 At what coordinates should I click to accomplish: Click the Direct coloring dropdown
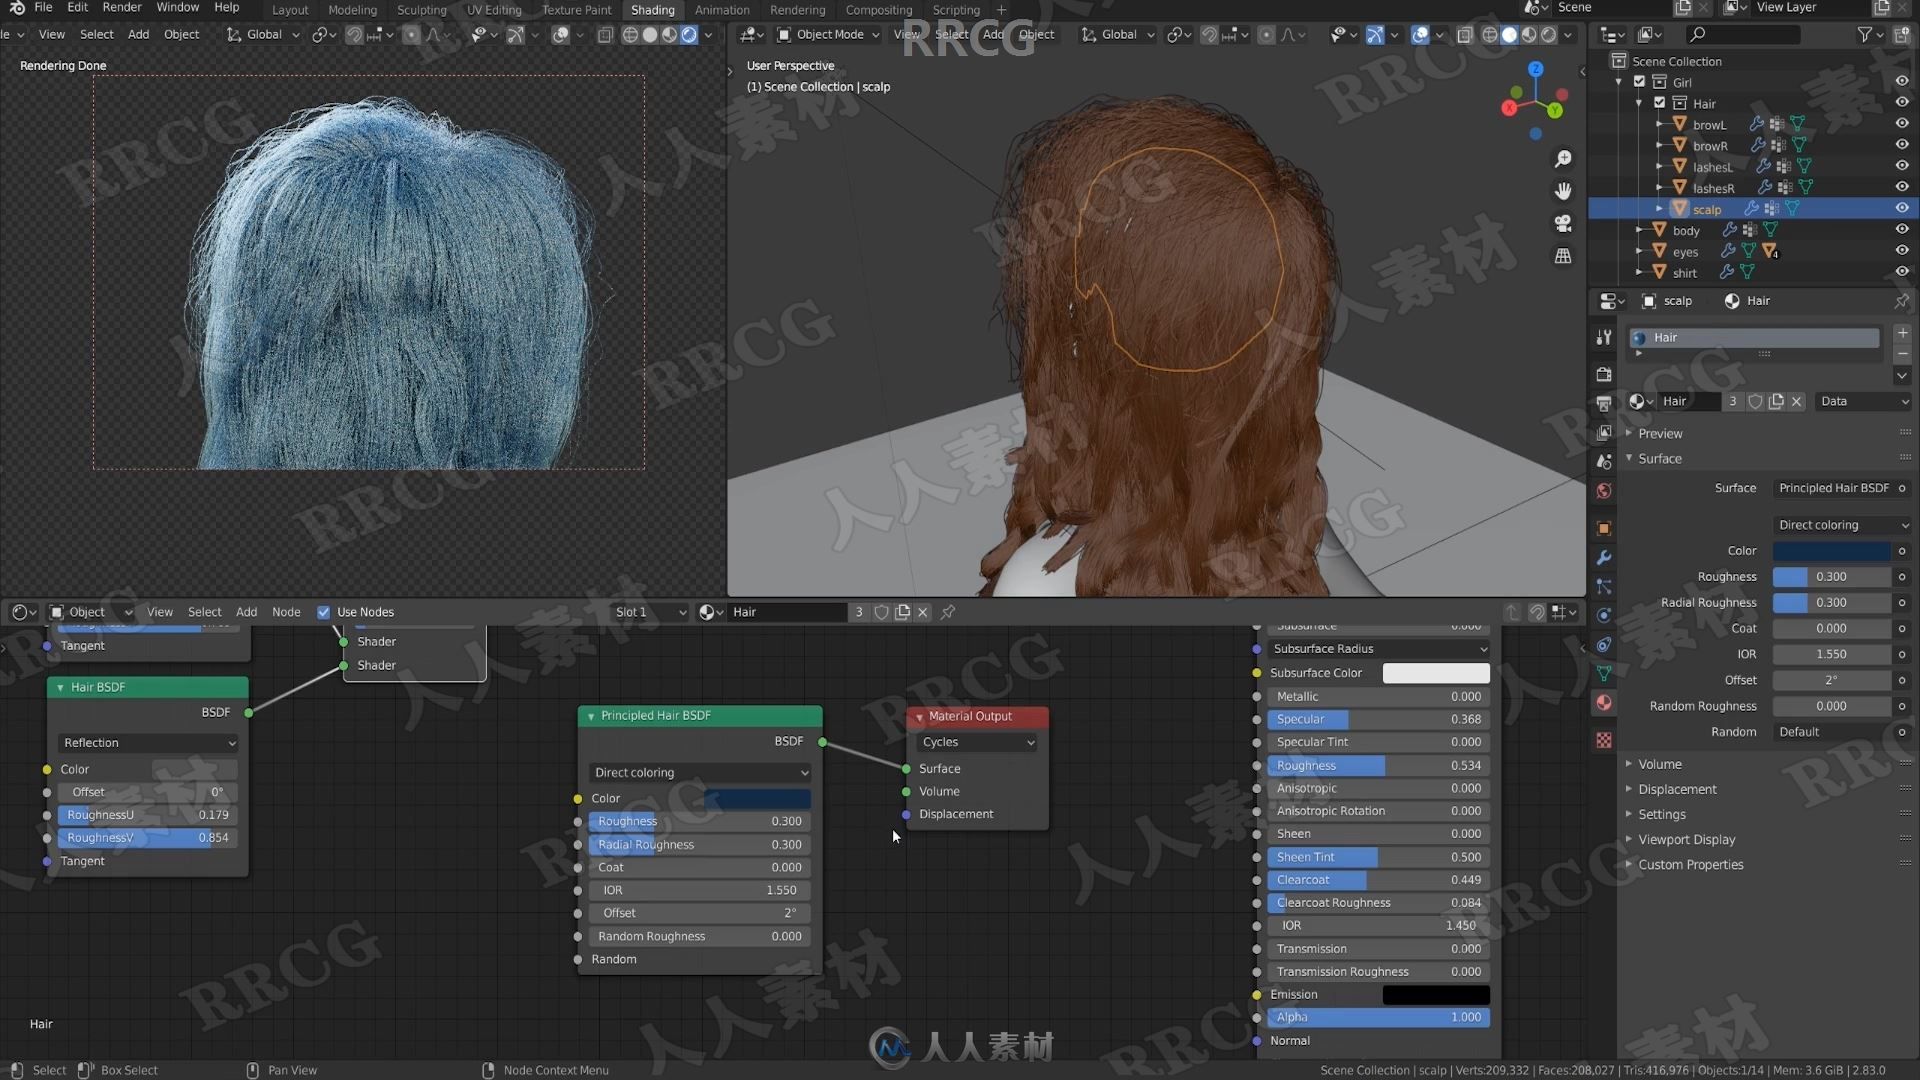(x=700, y=771)
